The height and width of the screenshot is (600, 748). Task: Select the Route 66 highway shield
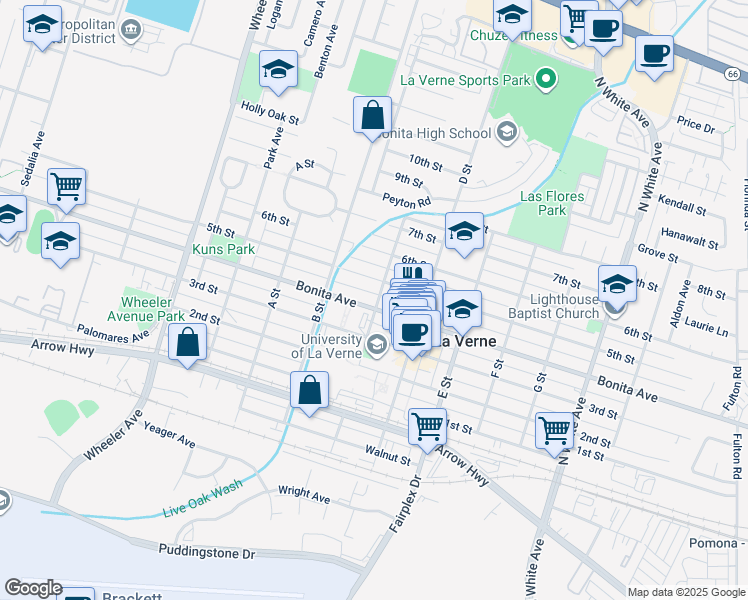(x=733, y=73)
